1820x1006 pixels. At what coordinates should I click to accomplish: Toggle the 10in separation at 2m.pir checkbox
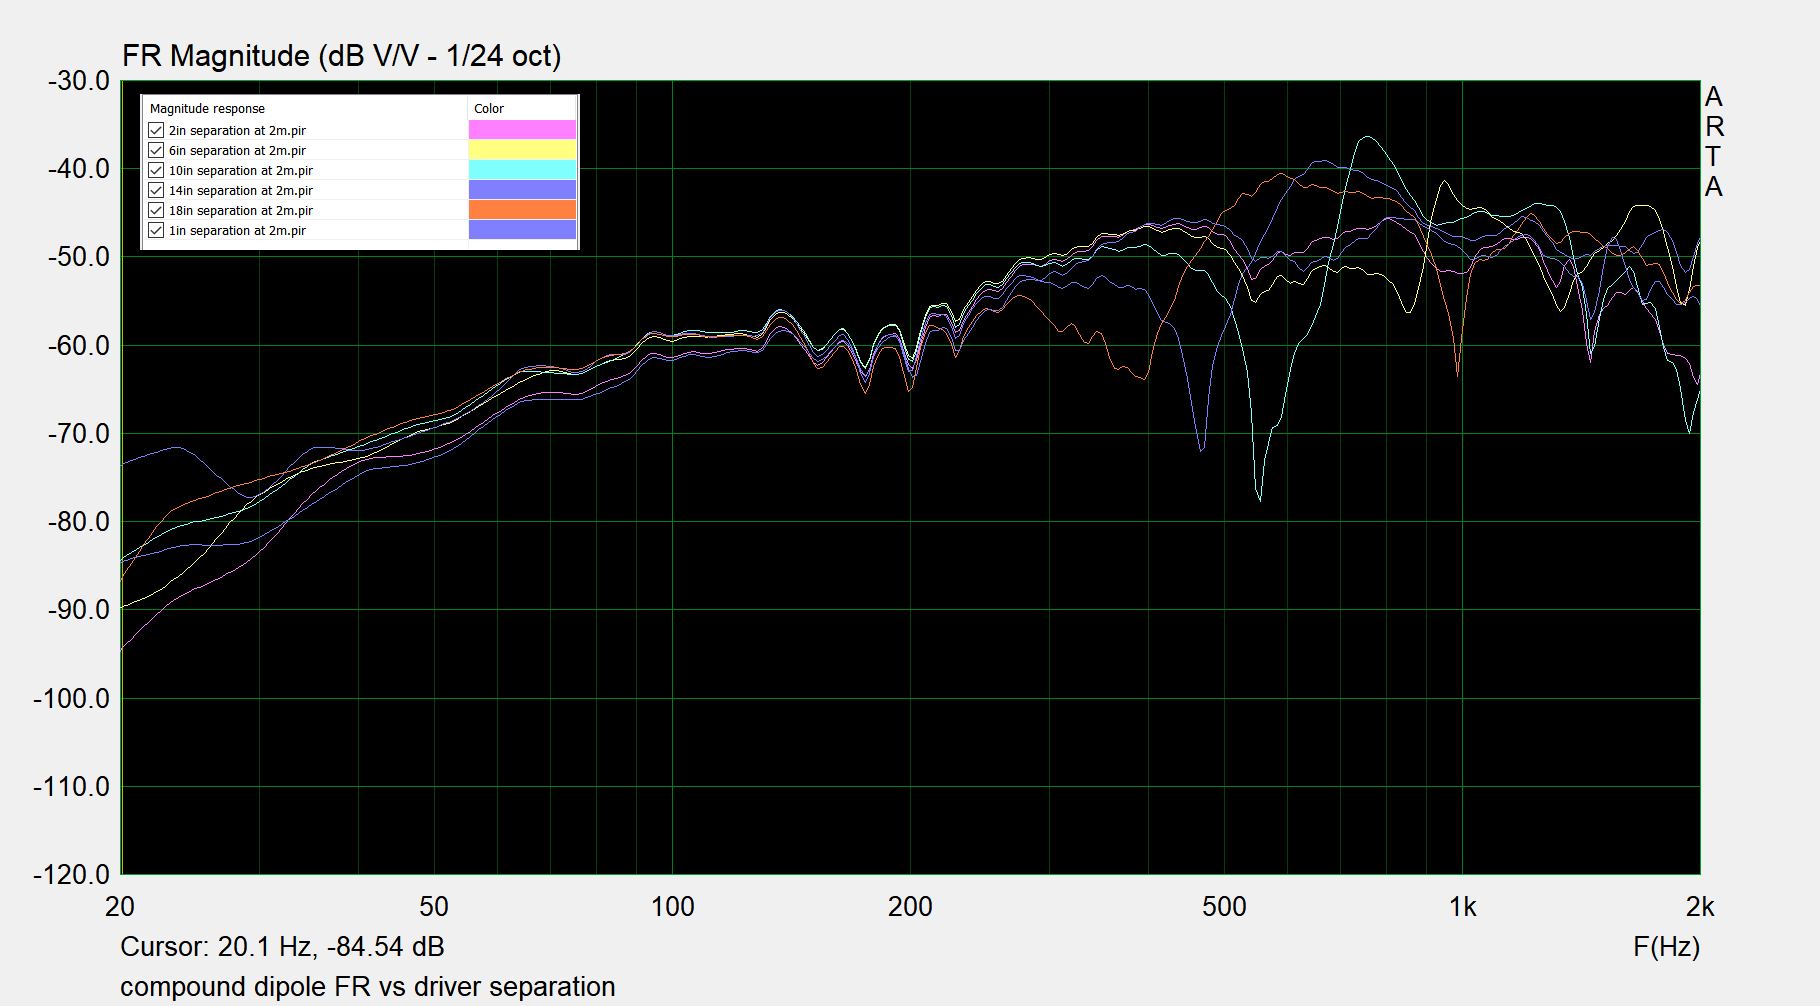156,170
